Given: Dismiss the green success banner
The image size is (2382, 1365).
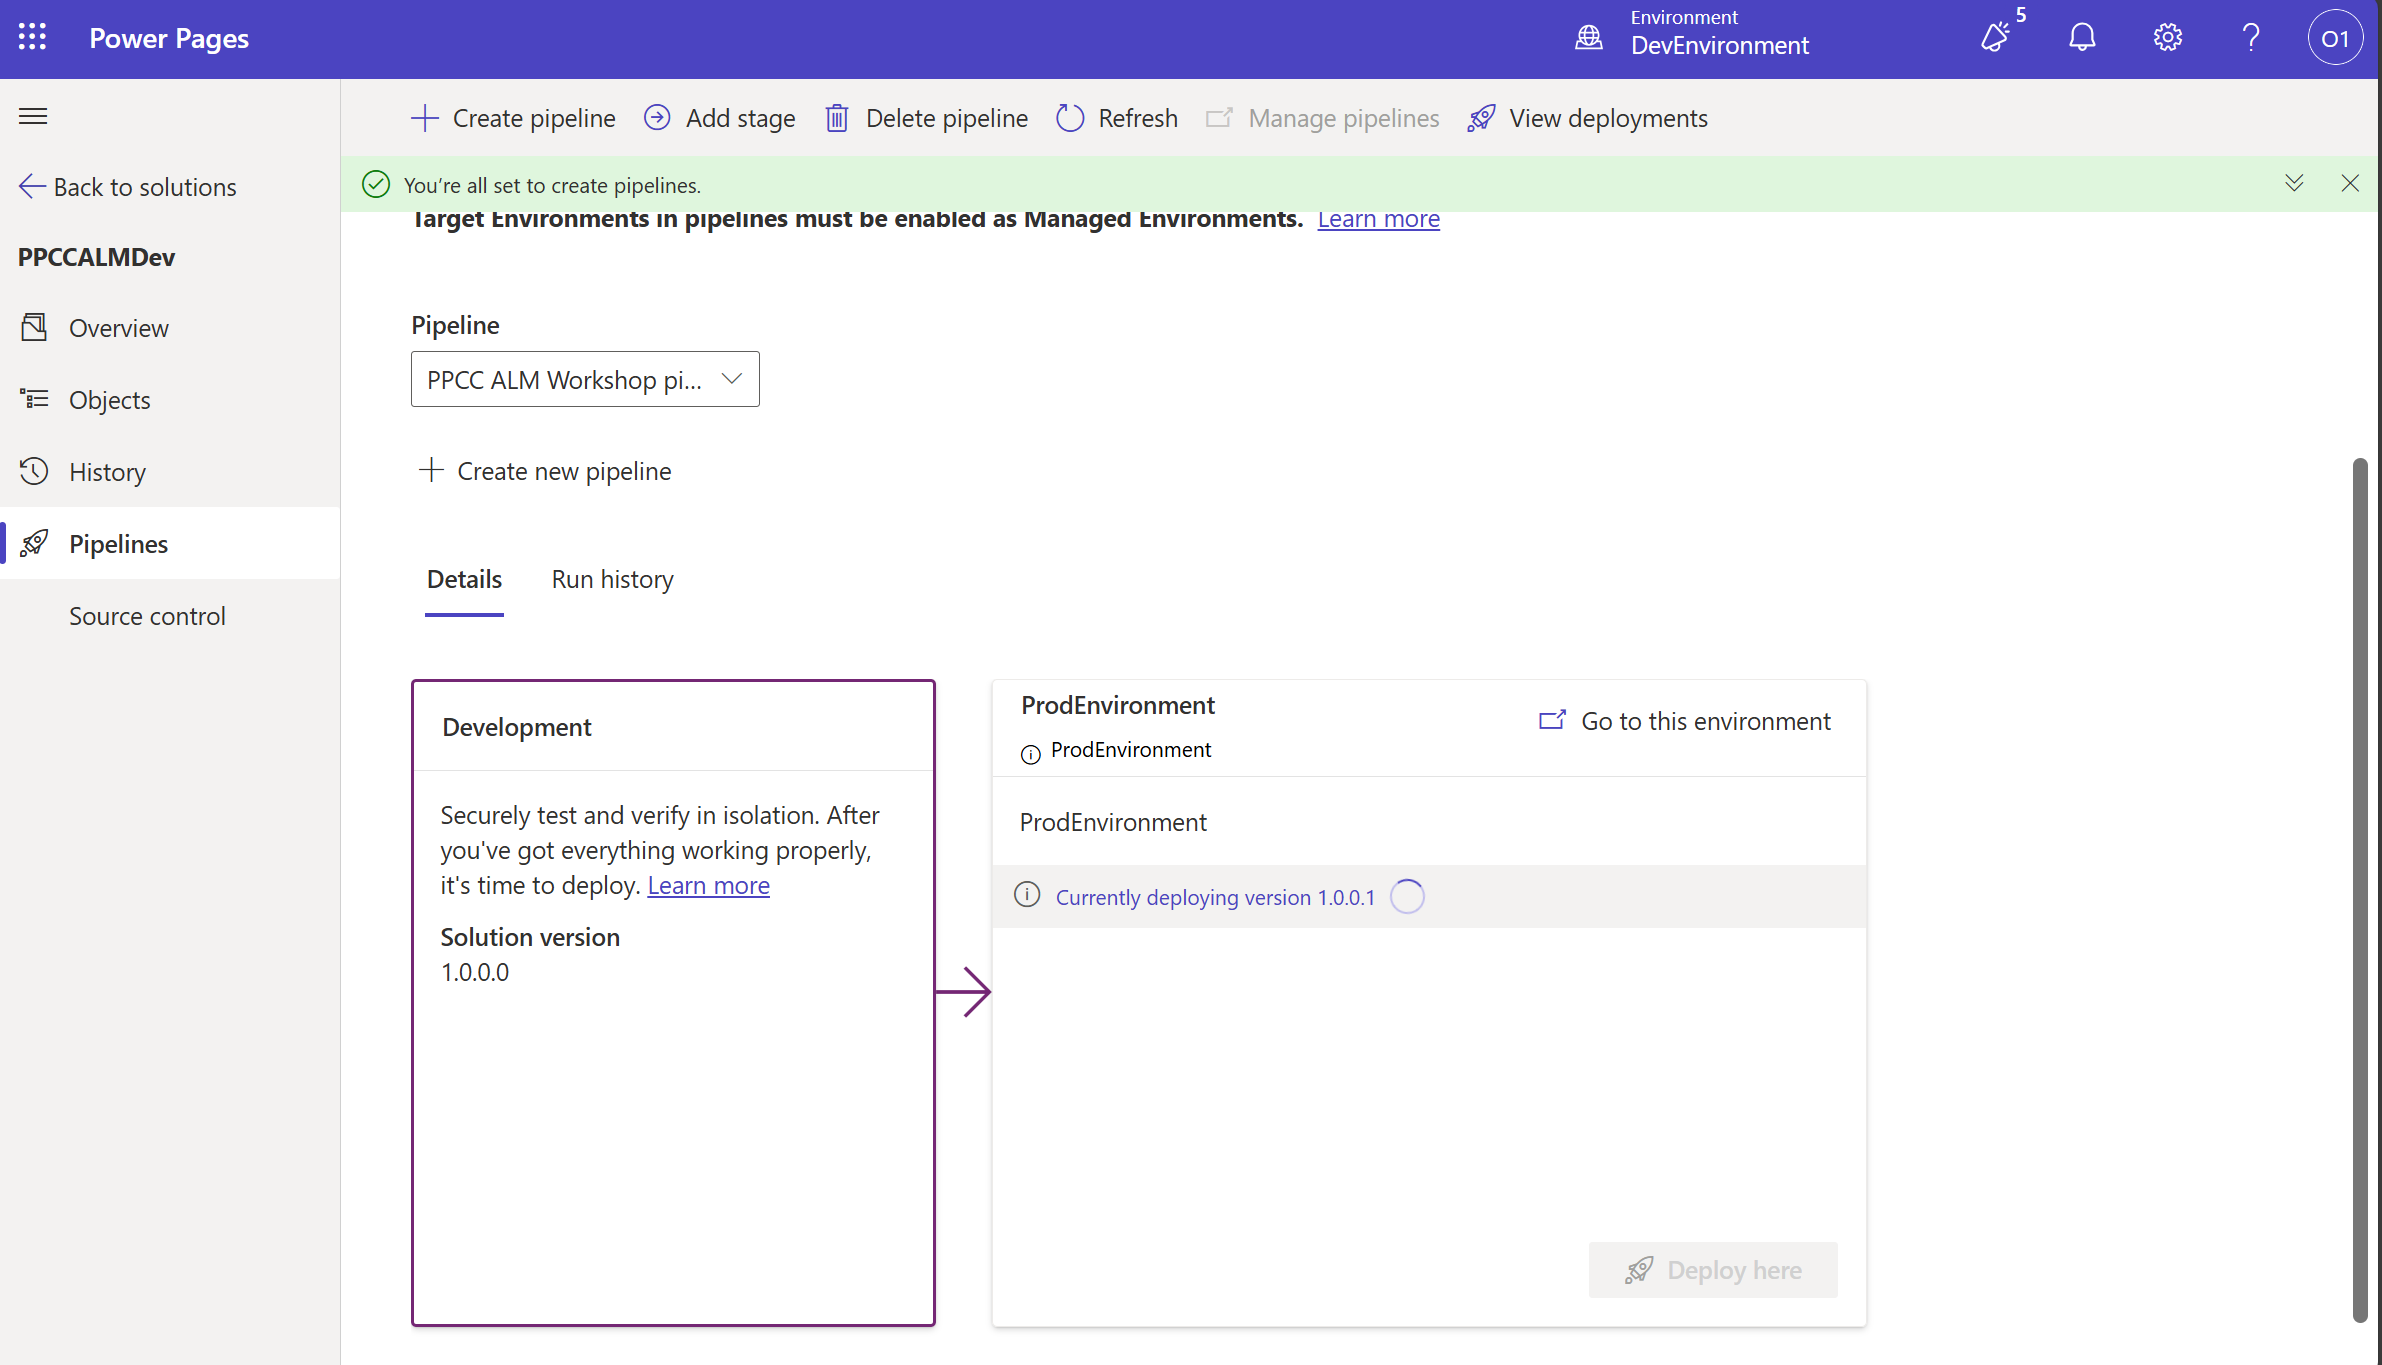Looking at the screenshot, I should coord(2350,183).
